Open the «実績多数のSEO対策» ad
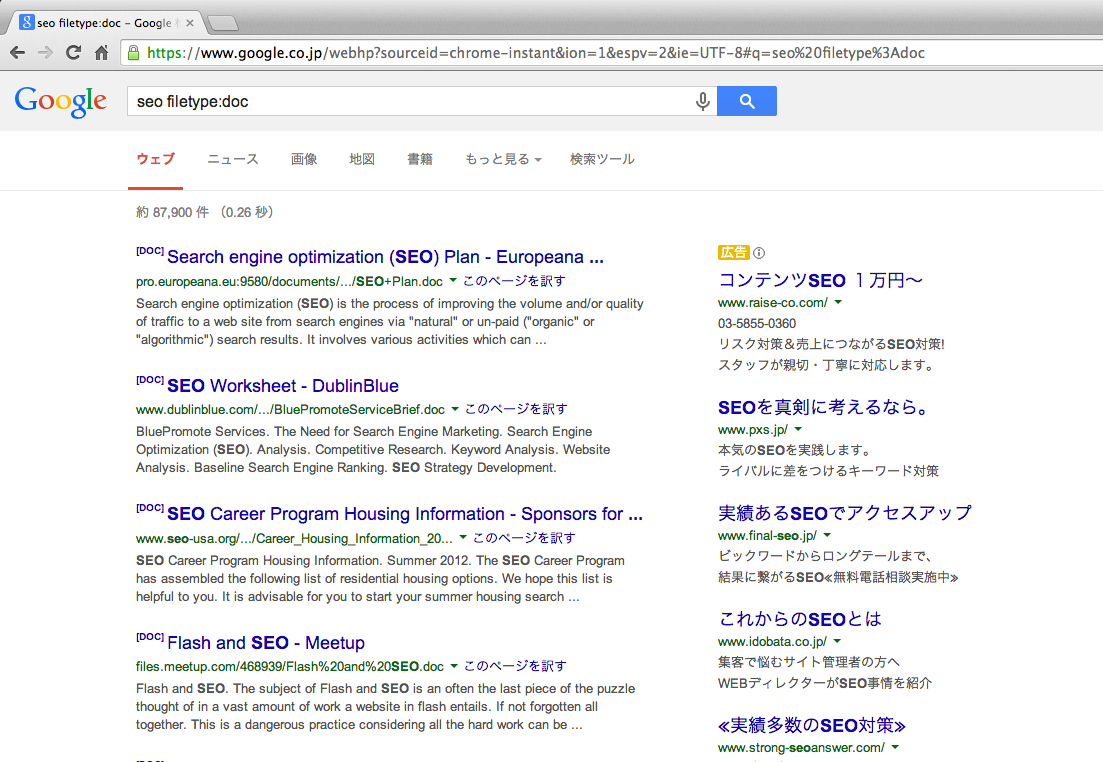Image resolution: width=1103 pixels, height=762 pixels. [x=812, y=725]
